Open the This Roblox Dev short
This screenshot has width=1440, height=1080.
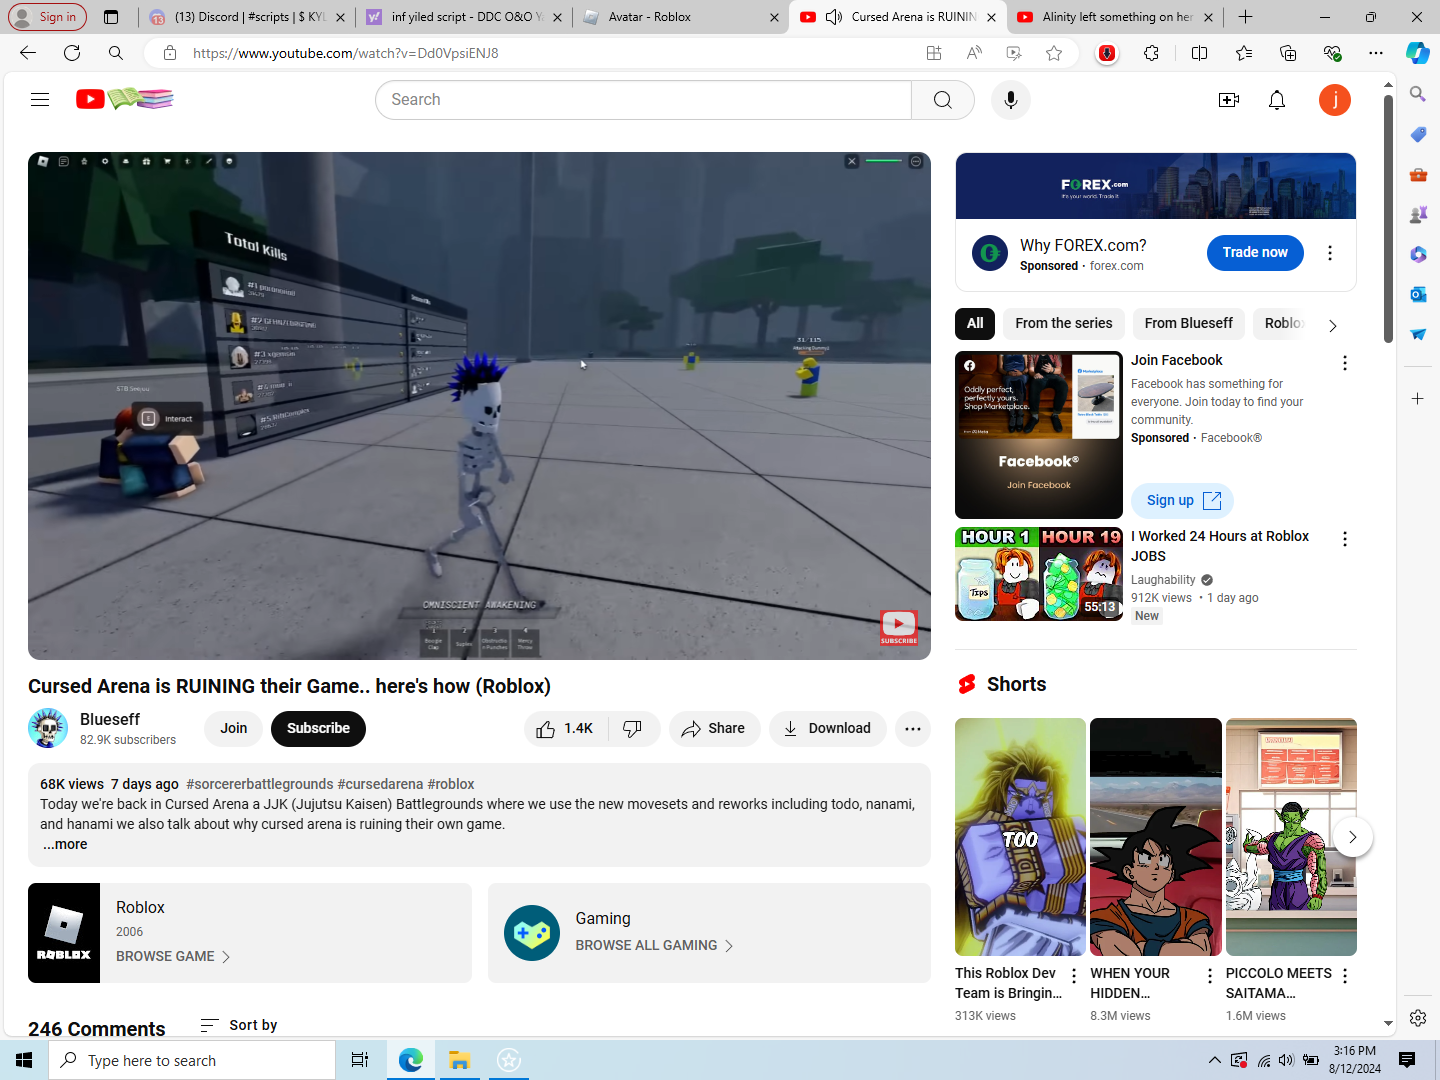1020,837
